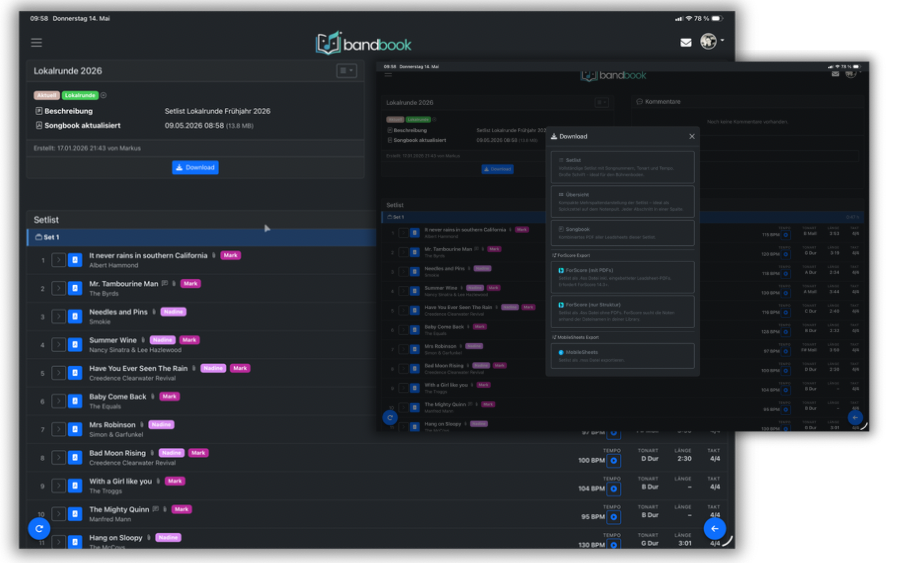Open the hamburger menu
The image size is (901, 563).
[x=37, y=43]
